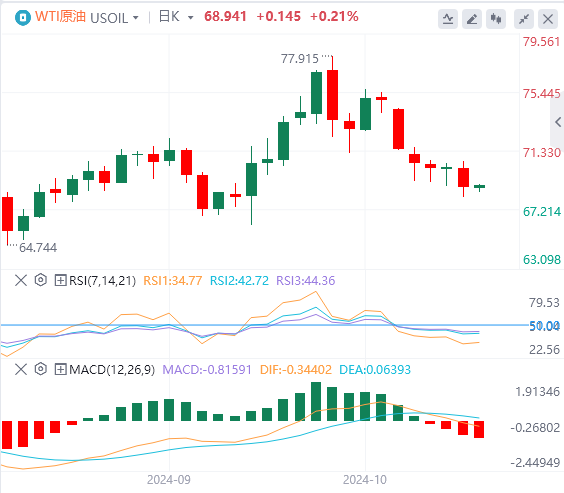Screen dimensions: 564x493
Task: Click the WTI crude oil symbol logo icon
Action: click(23, 18)
